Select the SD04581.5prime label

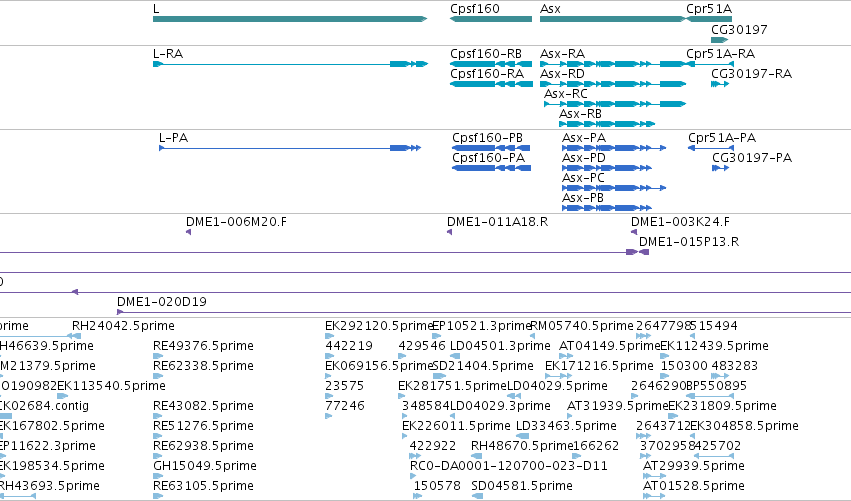(x=522, y=486)
